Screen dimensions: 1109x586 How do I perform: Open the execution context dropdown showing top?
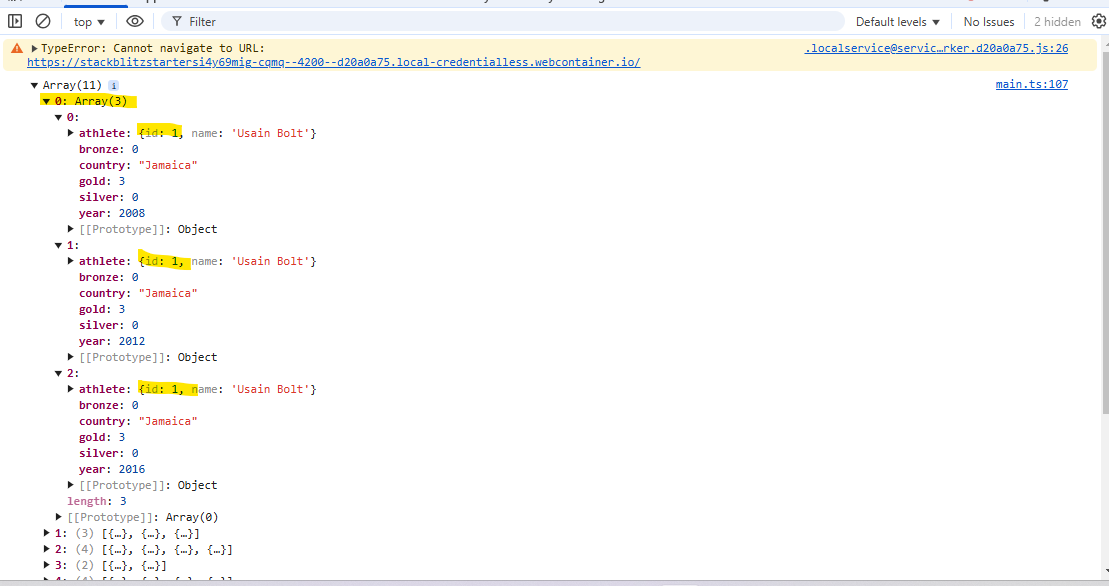88,20
